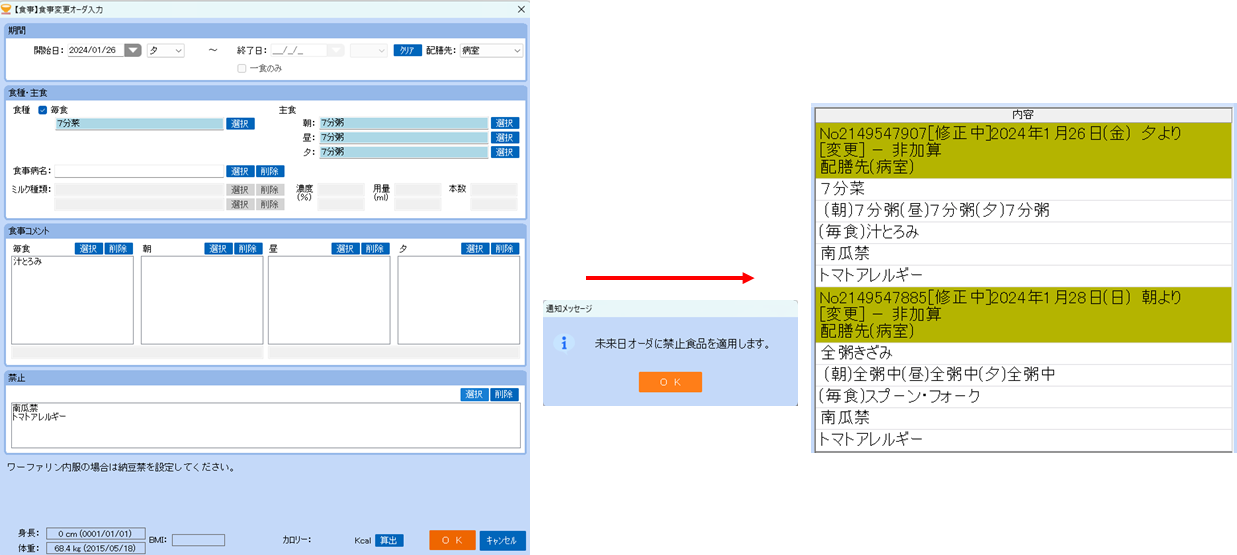Screen dimensions: 1237x555
Task: Click the empty 夕 comment list box
Action: coord(459,300)
